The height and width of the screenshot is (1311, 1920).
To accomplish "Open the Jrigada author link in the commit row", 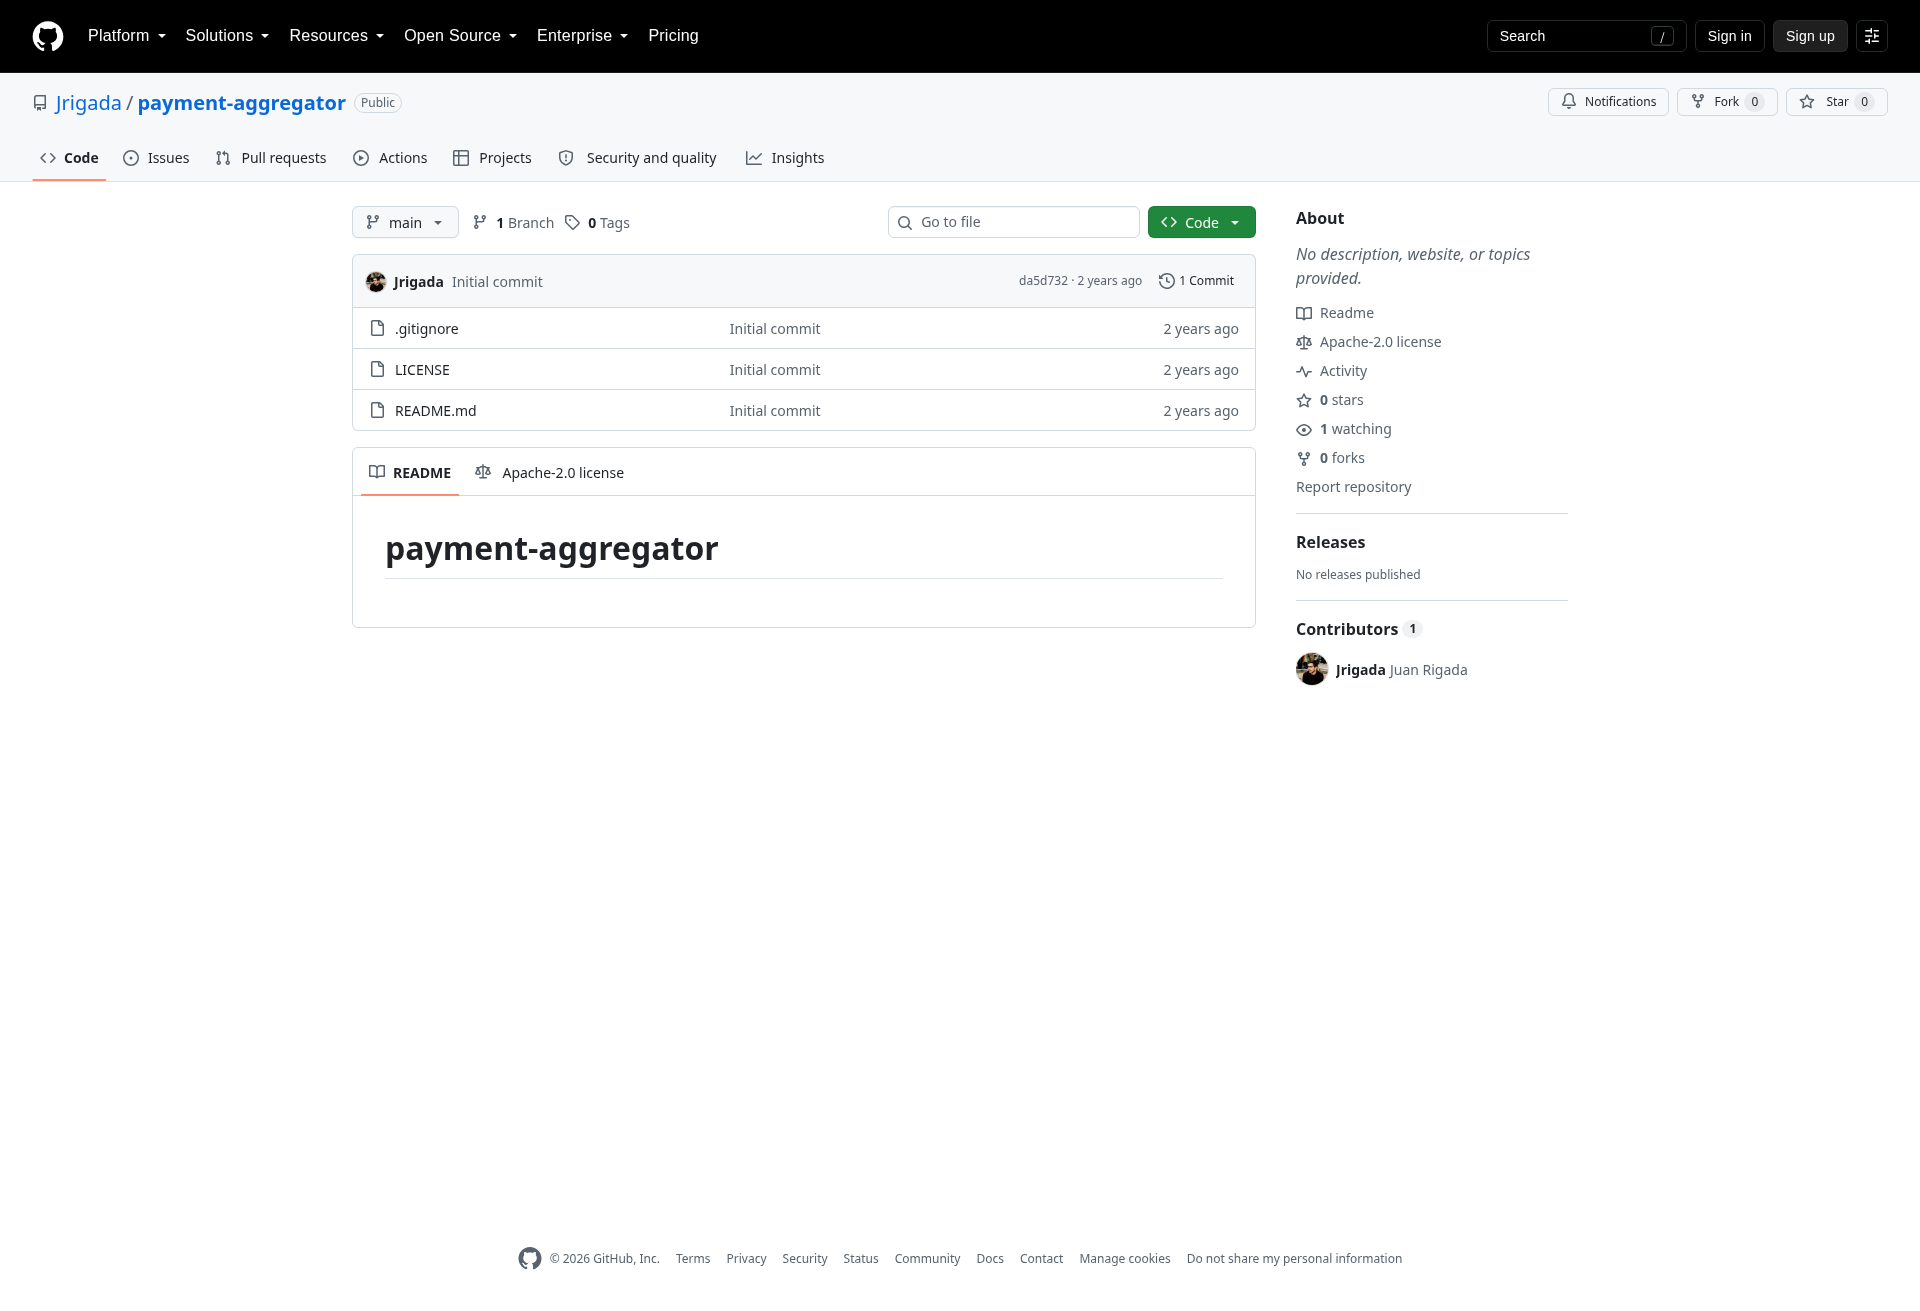I will 418,282.
